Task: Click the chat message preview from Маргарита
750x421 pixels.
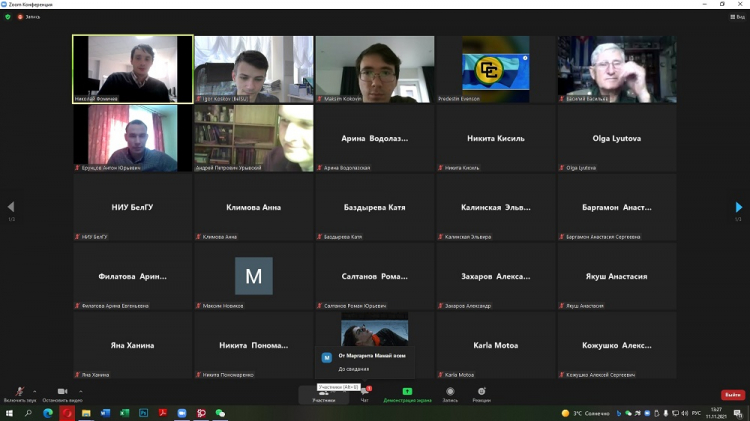Action: pos(362,362)
